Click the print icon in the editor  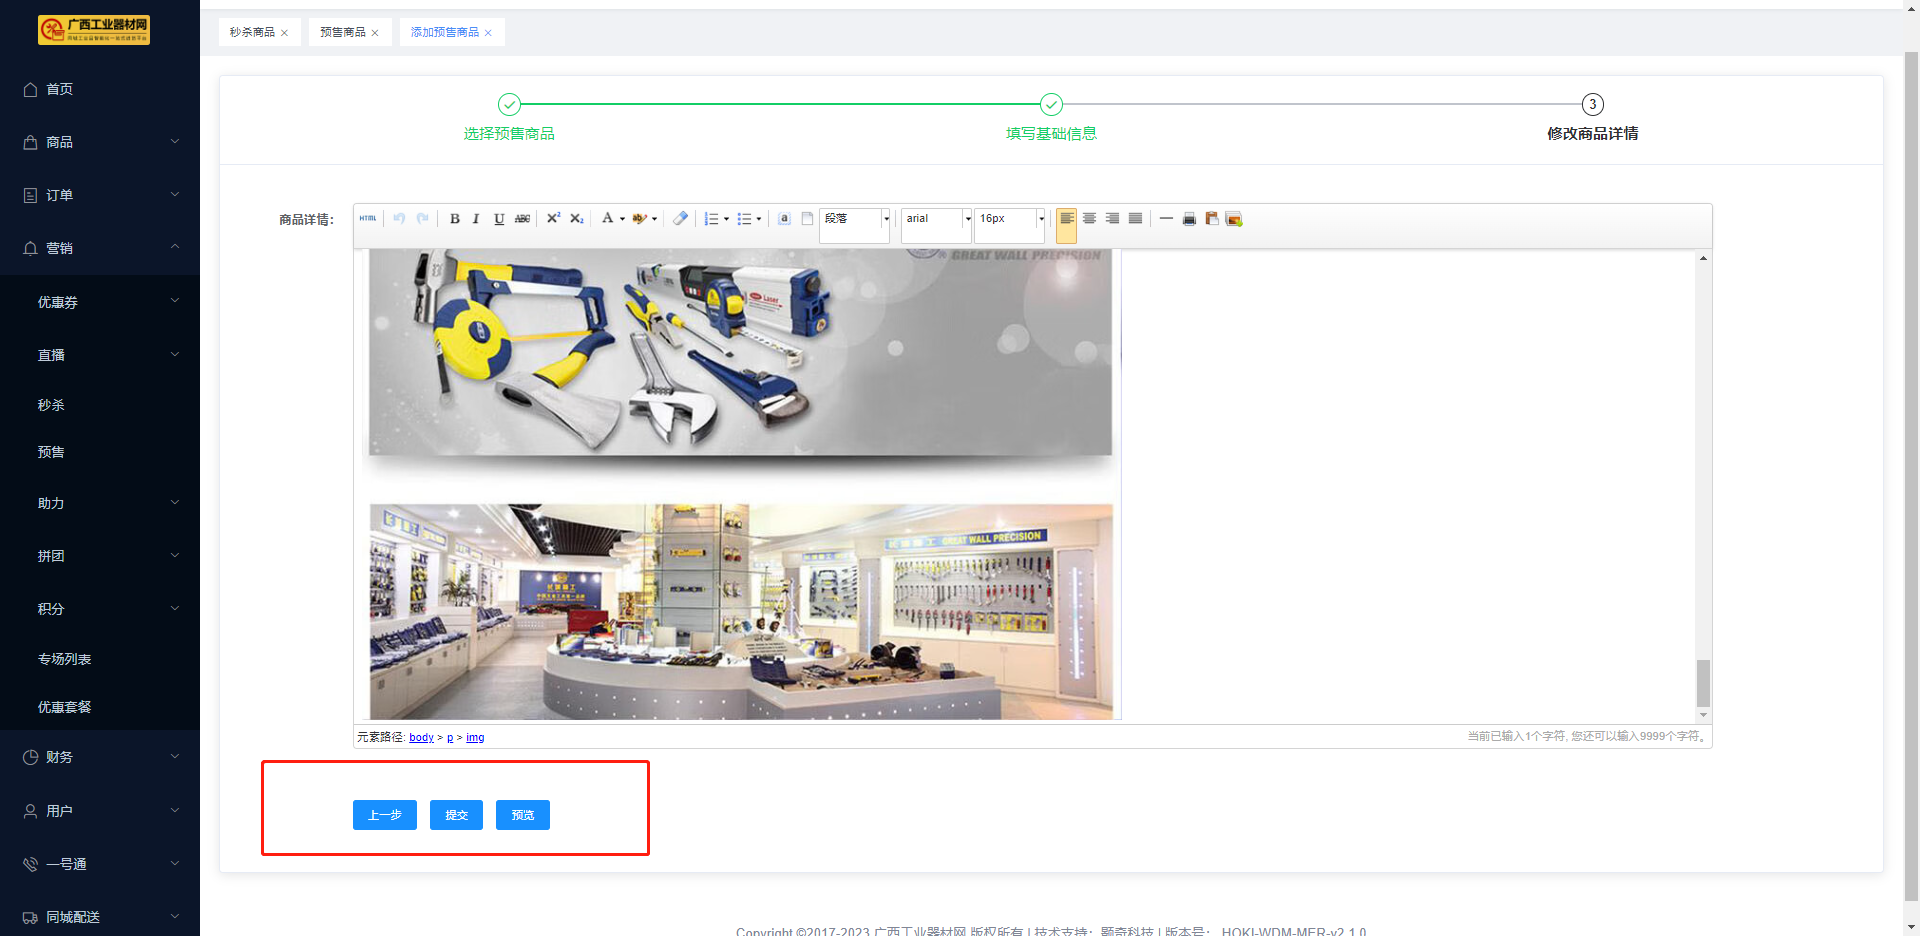[x=1189, y=219]
